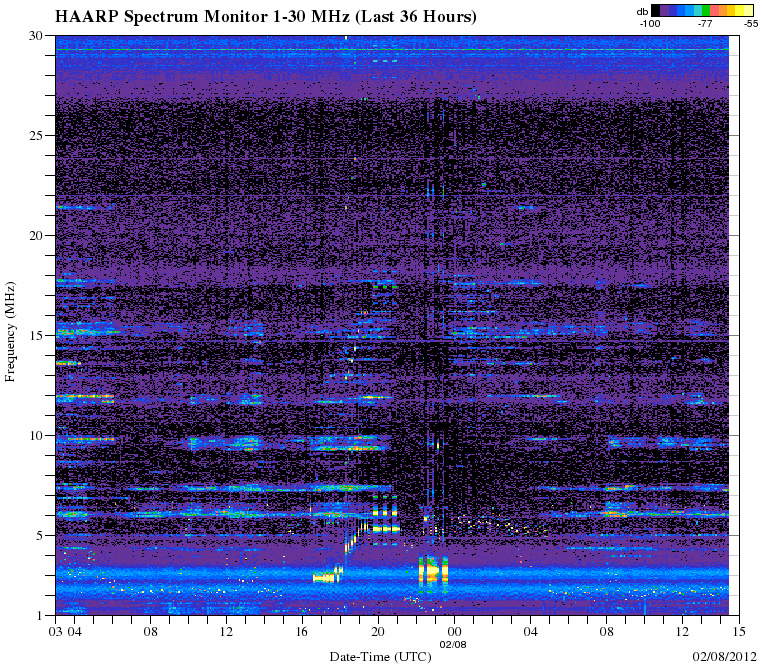Click the 1 tick label on frequency axis

pyautogui.click(x=40, y=615)
